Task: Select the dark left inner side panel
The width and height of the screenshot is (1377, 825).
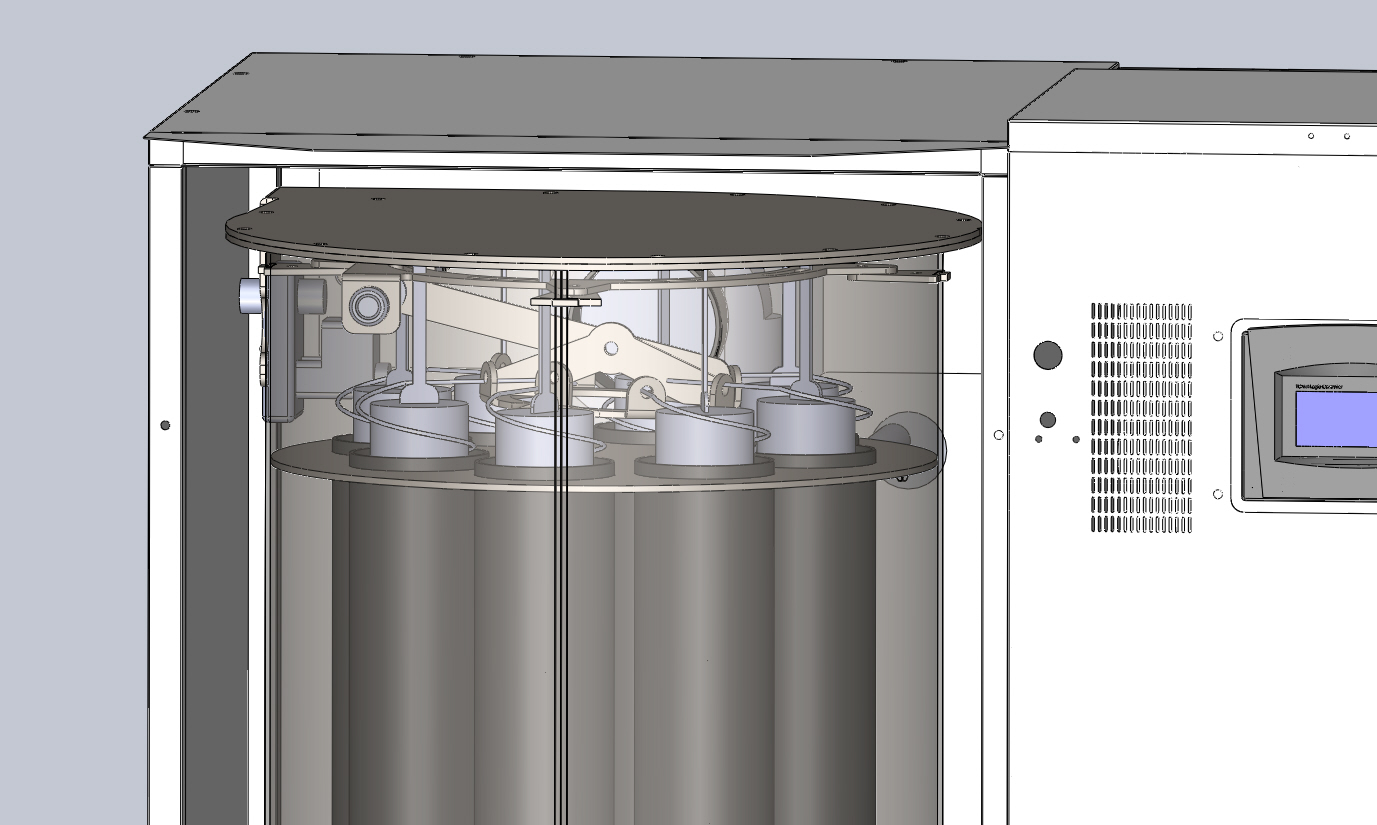Action: (x=215, y=500)
